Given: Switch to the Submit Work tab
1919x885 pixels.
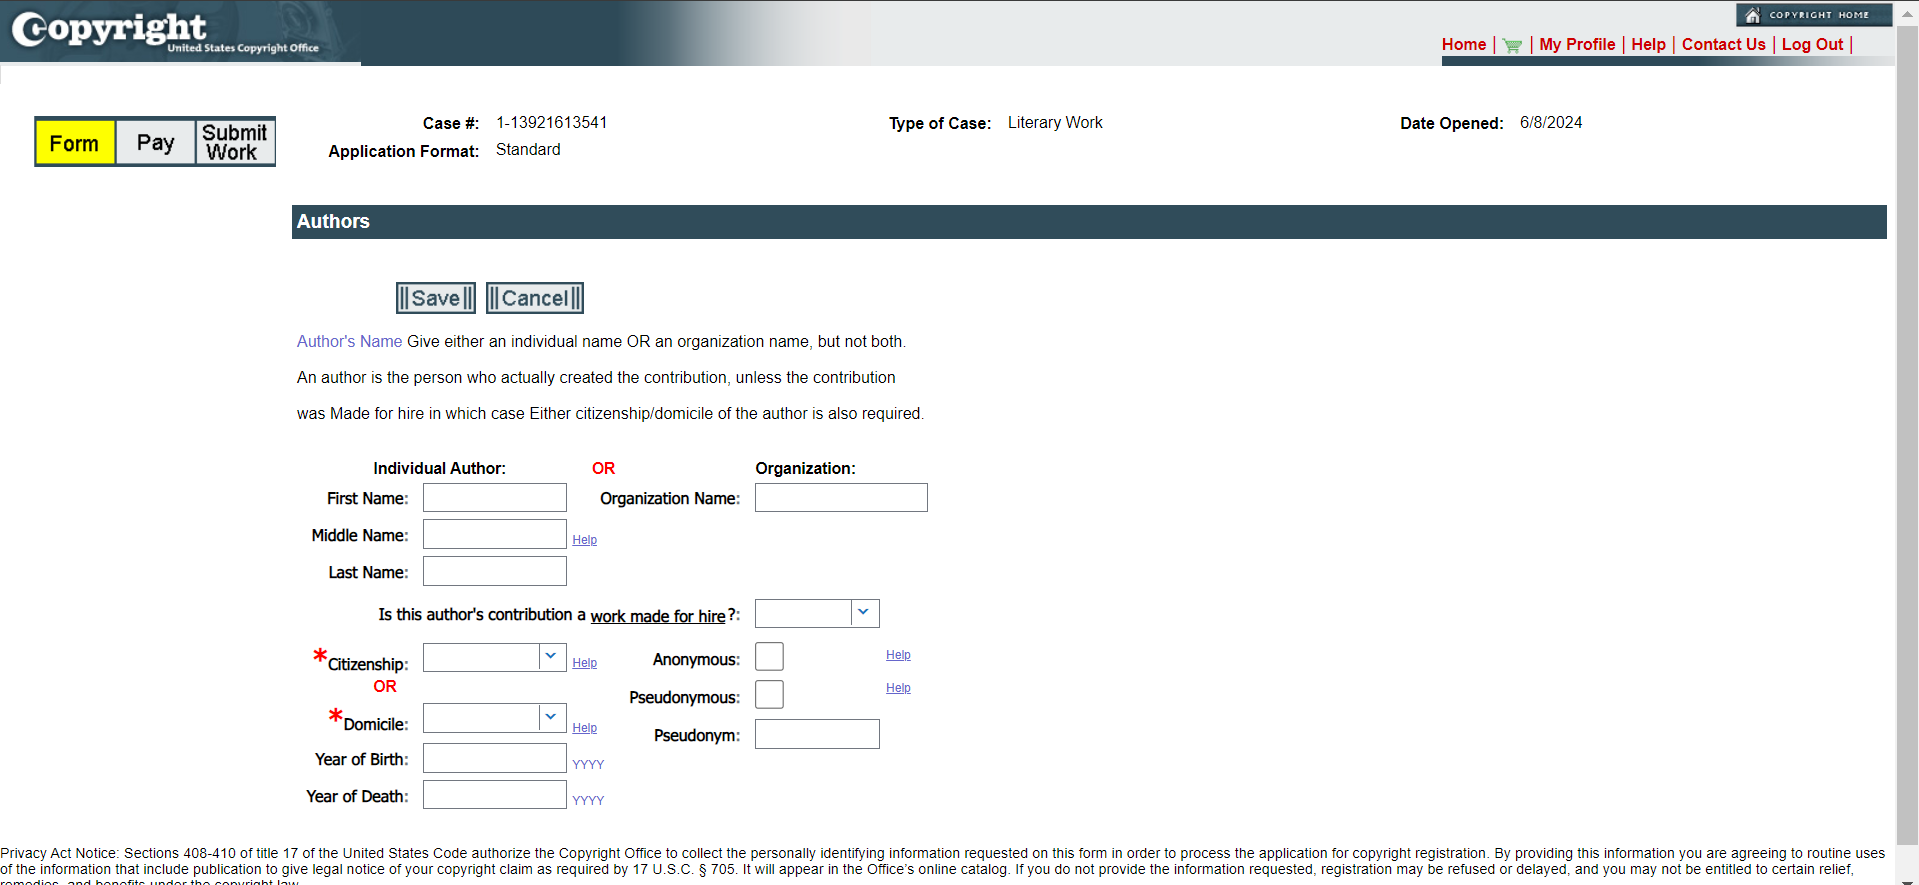Looking at the screenshot, I should (x=235, y=143).
